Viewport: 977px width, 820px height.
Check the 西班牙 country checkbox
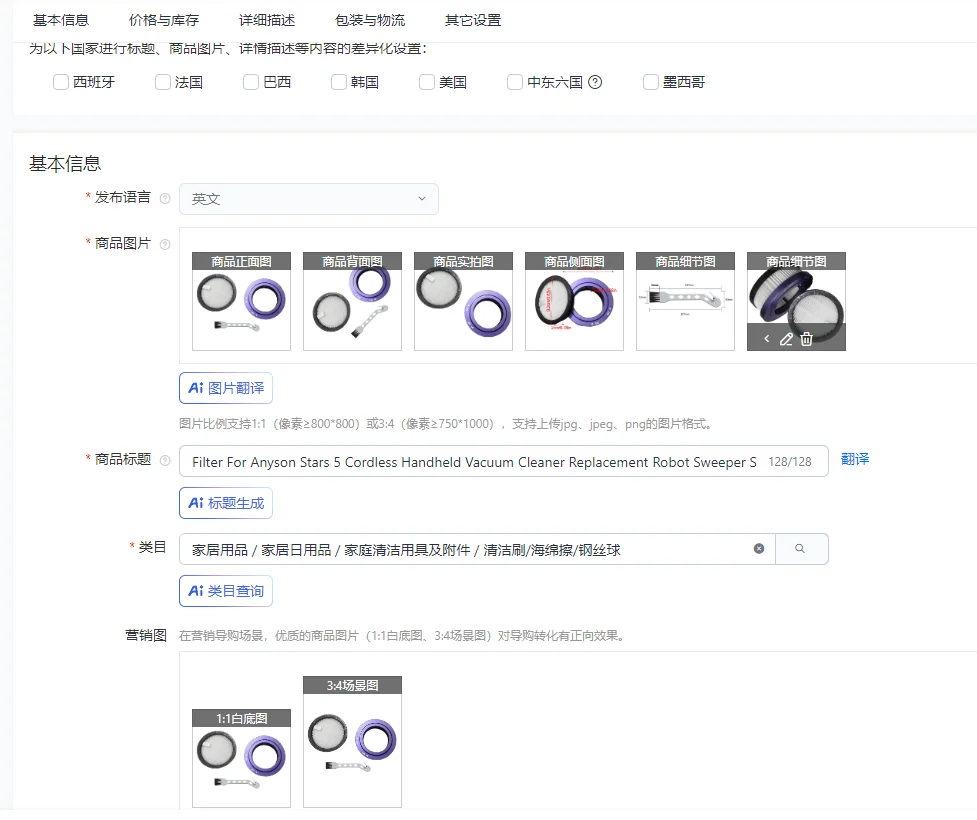click(x=60, y=82)
